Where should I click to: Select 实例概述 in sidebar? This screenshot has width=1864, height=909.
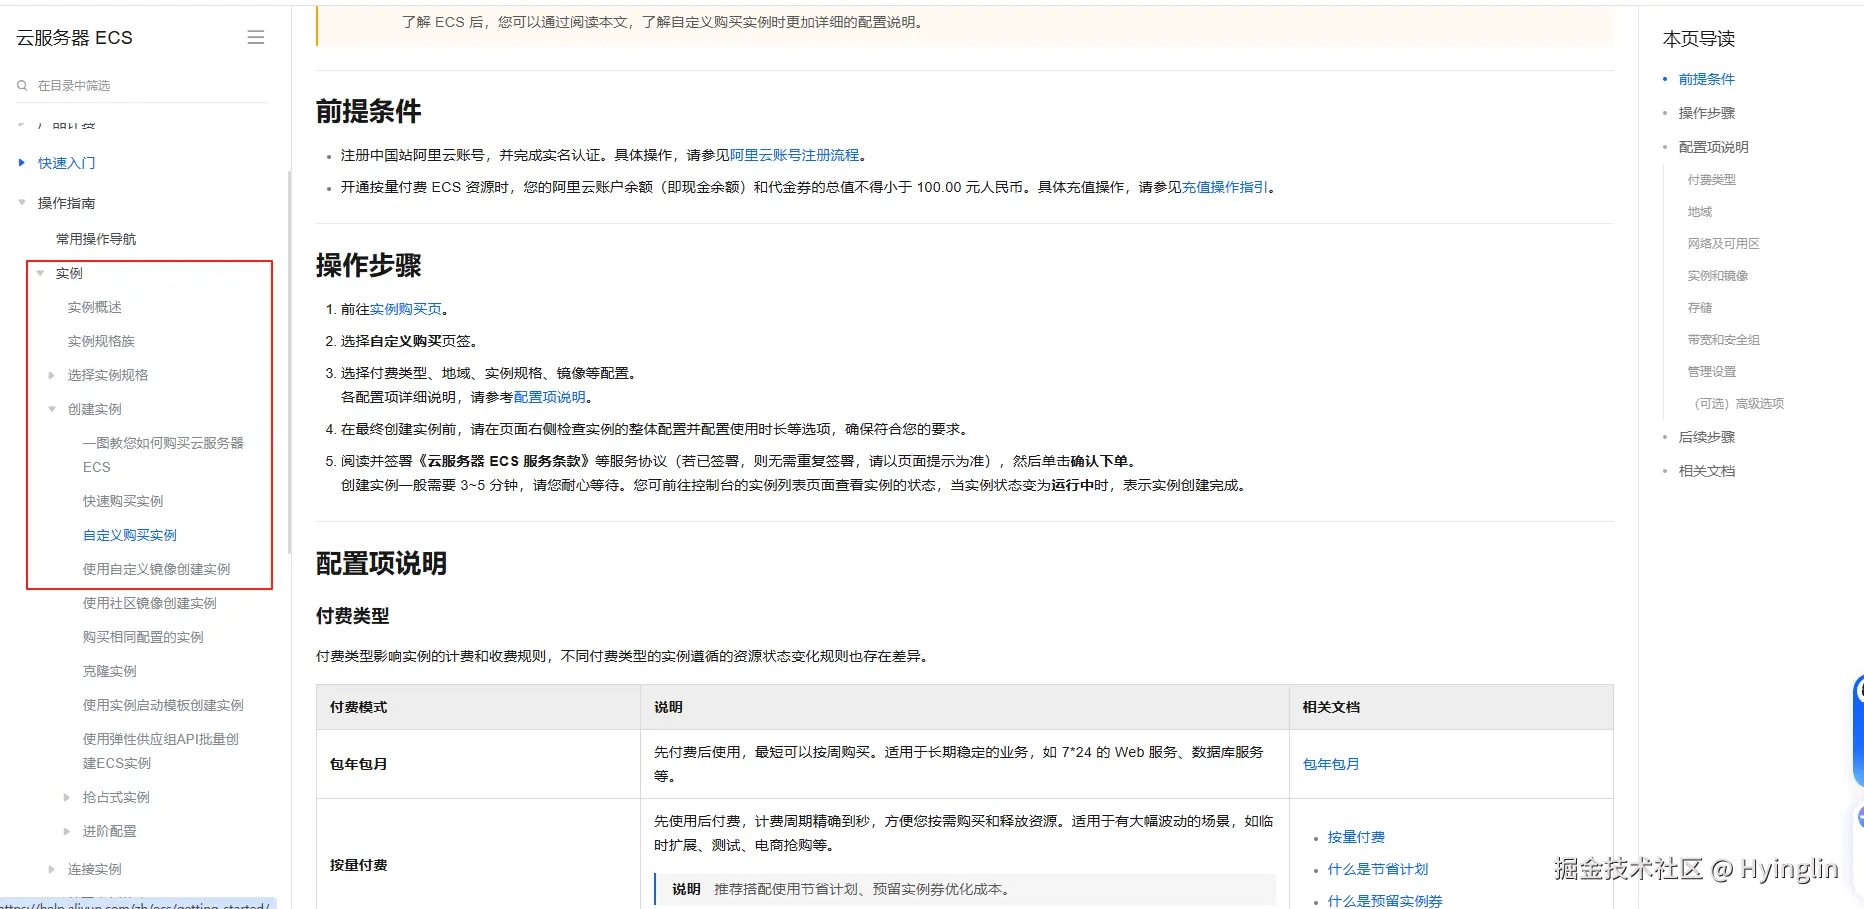95,307
